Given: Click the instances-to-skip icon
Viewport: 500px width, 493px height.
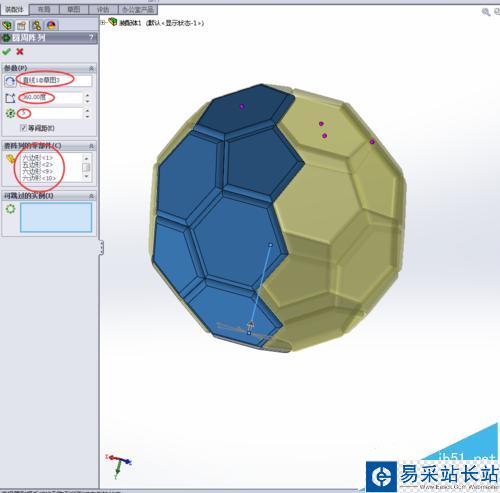Looking at the screenshot, I should pyautogui.click(x=10, y=209).
